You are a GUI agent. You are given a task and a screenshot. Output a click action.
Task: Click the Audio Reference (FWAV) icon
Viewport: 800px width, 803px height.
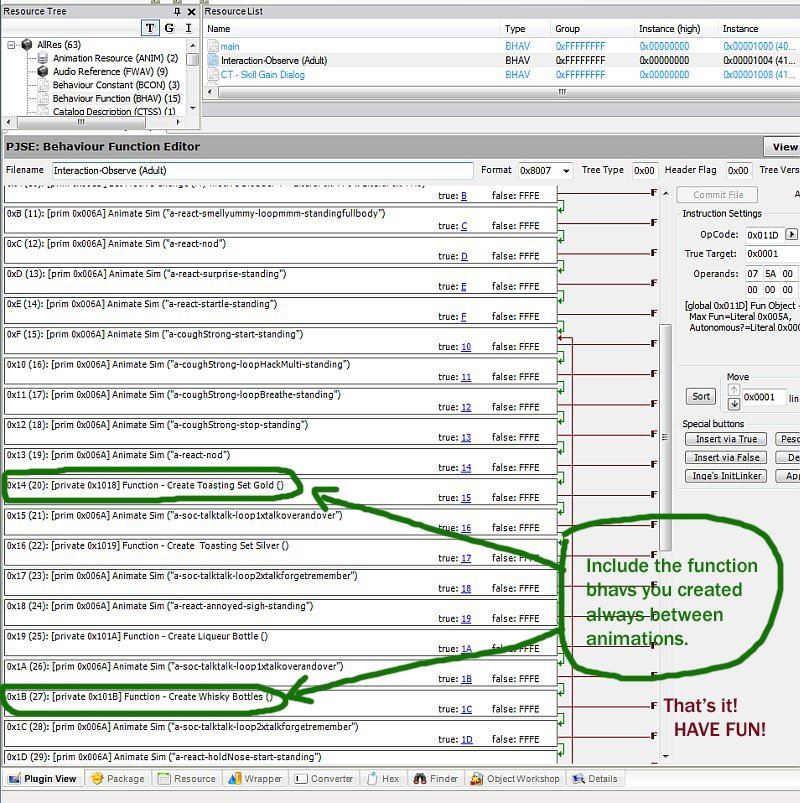click(43, 72)
